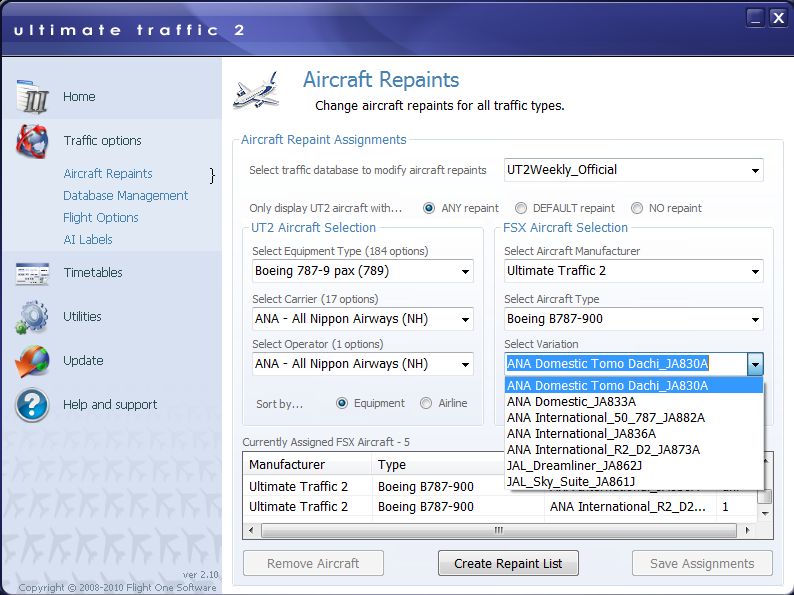The width and height of the screenshot is (794, 595).
Task: Open Traffic options section
Action: pos(102,141)
